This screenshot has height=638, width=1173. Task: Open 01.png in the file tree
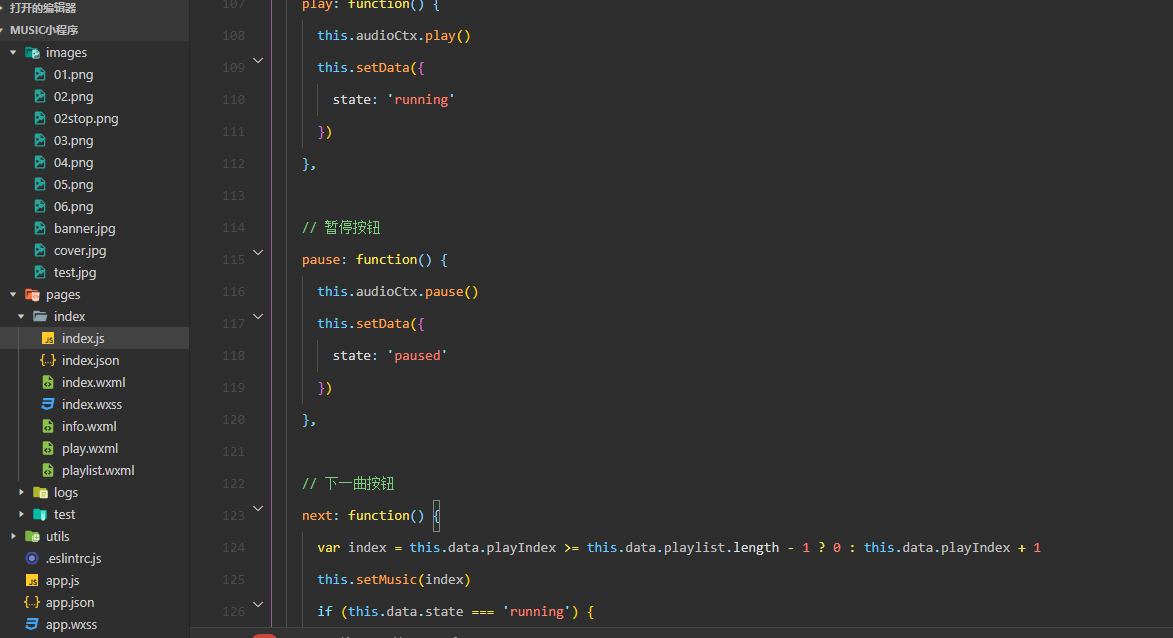pos(73,75)
